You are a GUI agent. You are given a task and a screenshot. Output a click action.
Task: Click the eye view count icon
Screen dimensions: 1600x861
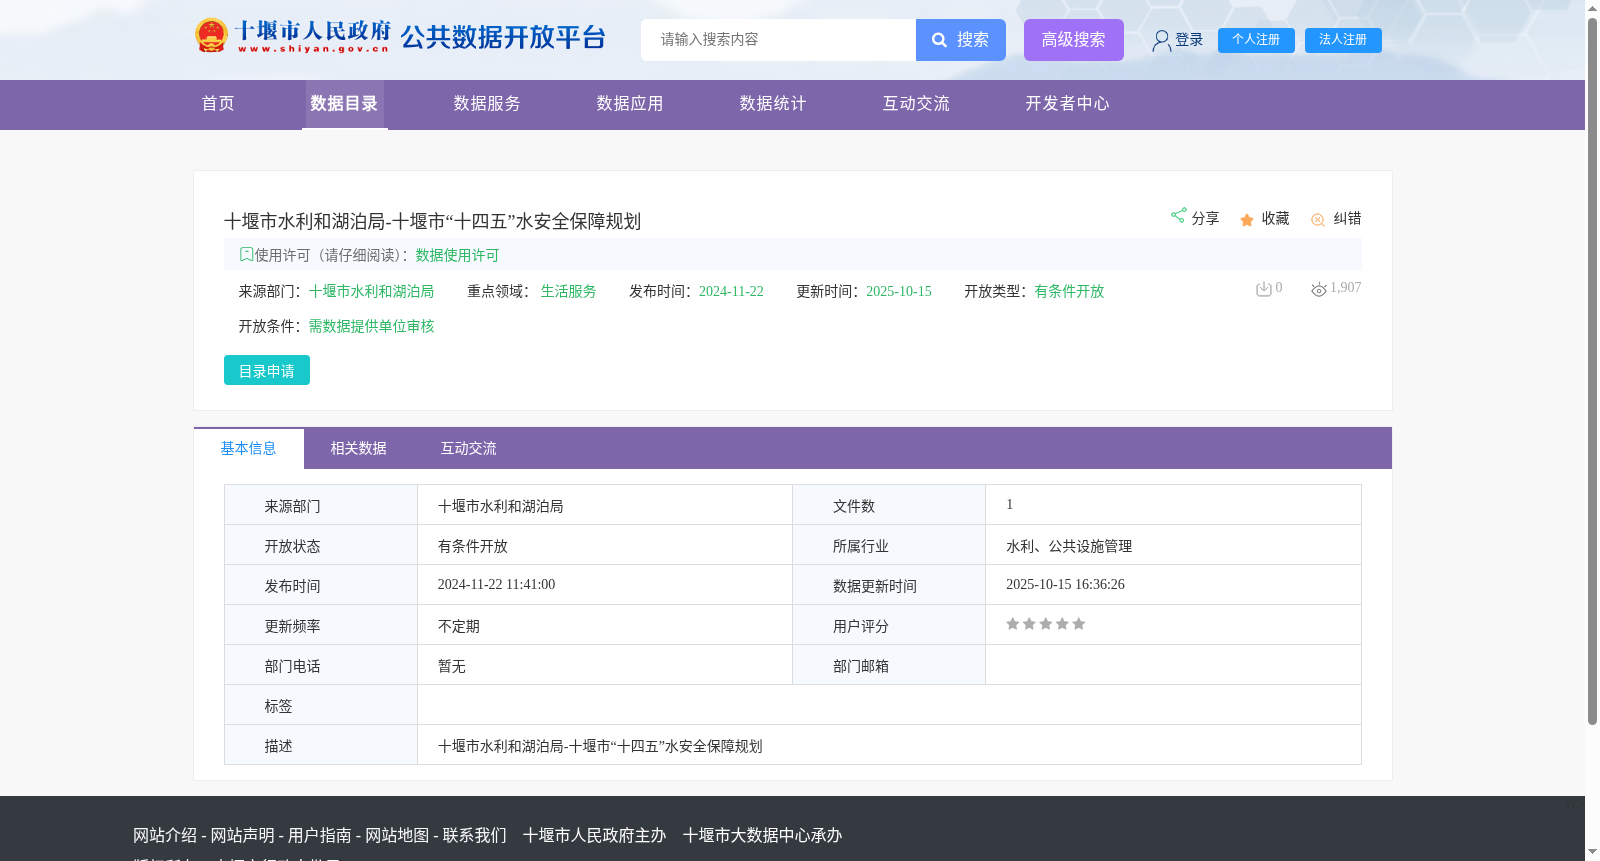[x=1319, y=289]
